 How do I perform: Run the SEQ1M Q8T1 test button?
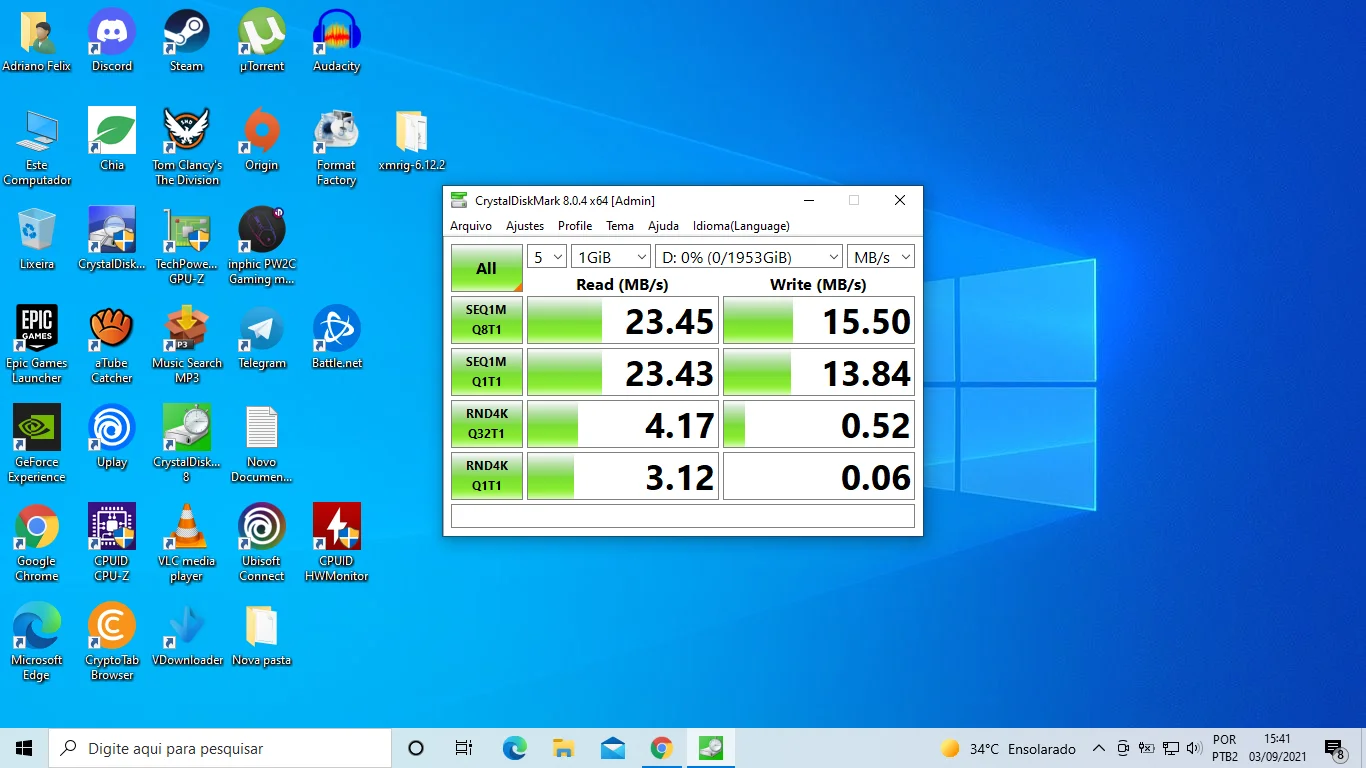click(486, 321)
